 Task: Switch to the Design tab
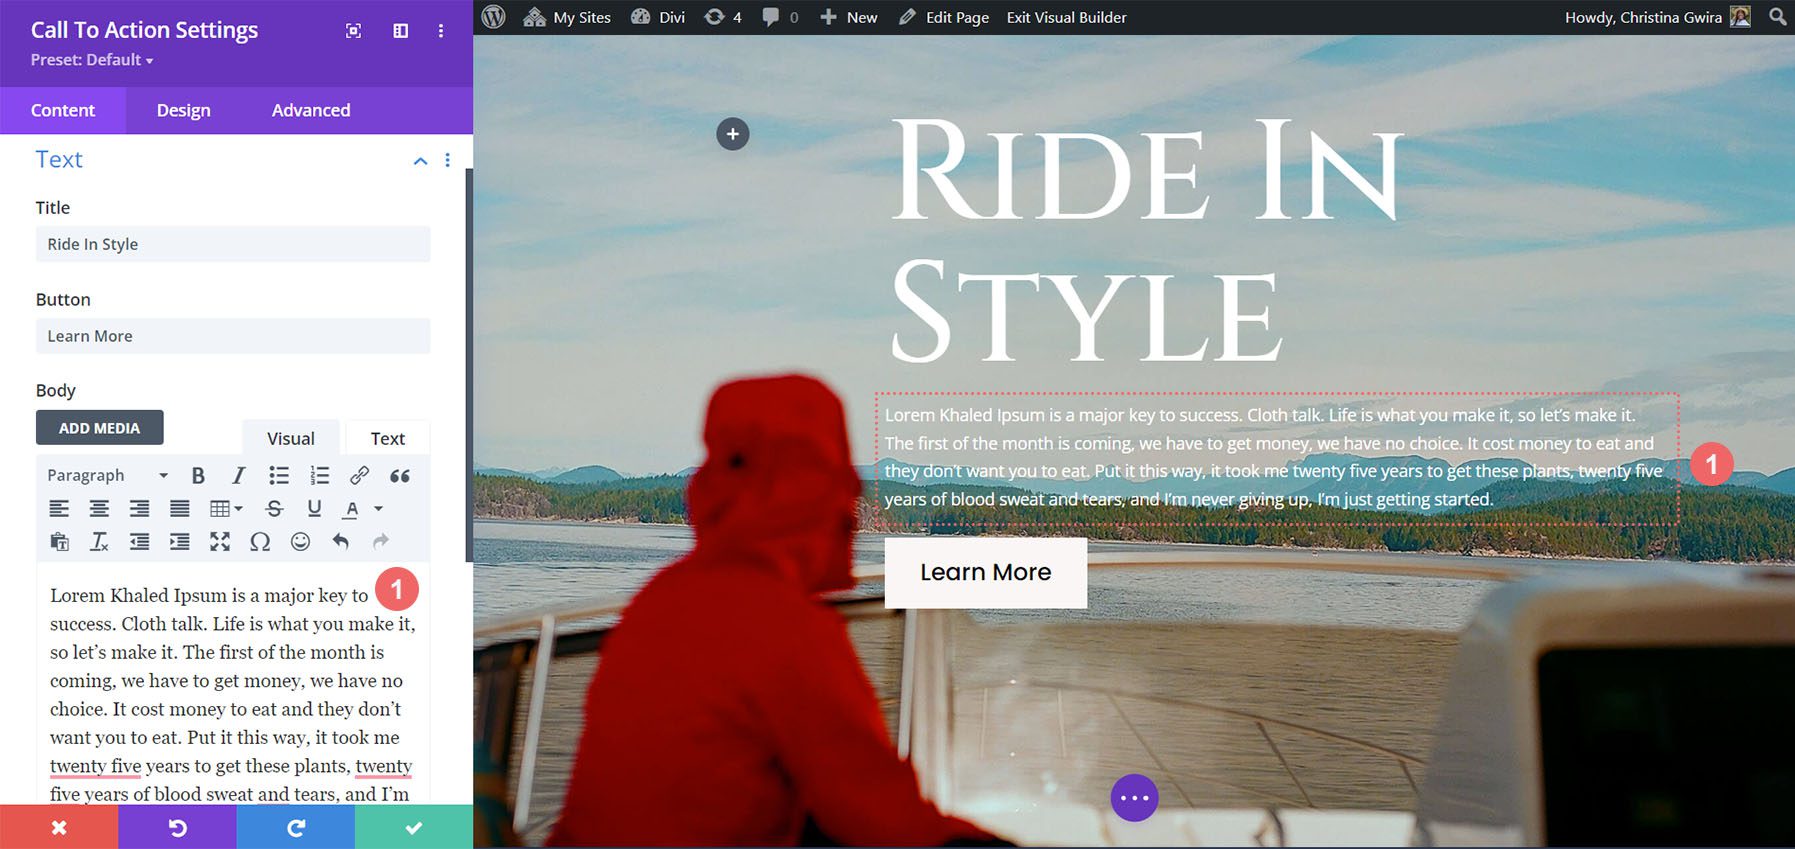[x=183, y=110]
